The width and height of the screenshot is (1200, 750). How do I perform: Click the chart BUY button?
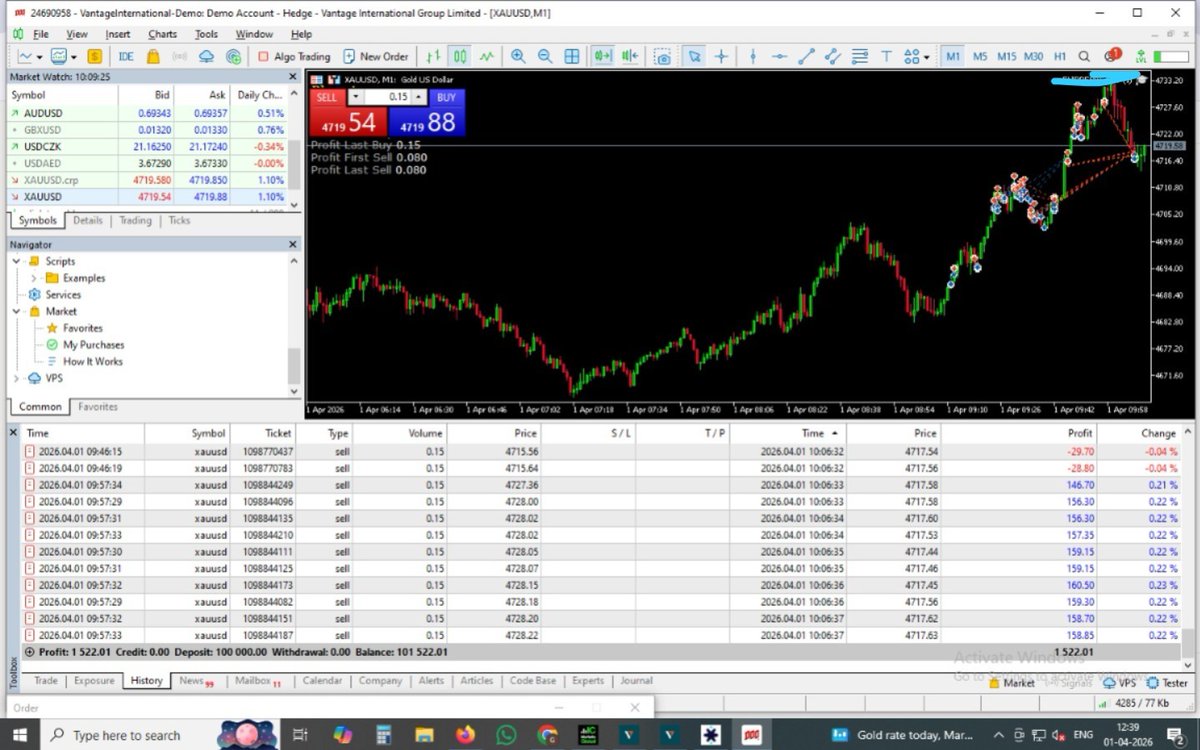[x=446, y=97]
